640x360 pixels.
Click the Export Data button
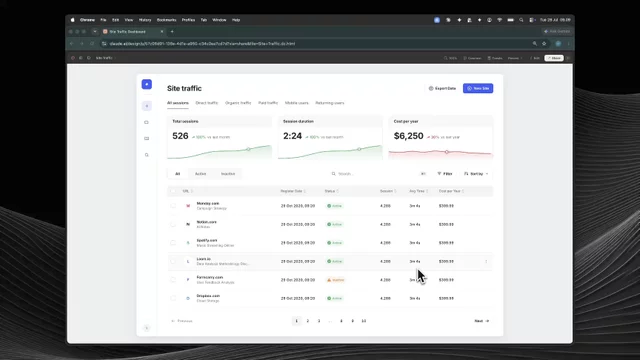point(442,88)
